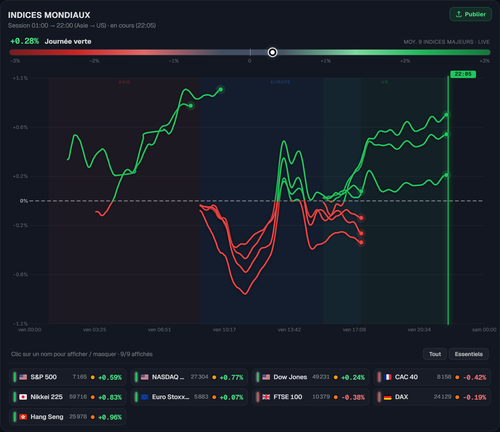Click the +0.96% value on Hang Seng
Image resolution: width=500 pixels, height=432 pixels.
(110, 417)
